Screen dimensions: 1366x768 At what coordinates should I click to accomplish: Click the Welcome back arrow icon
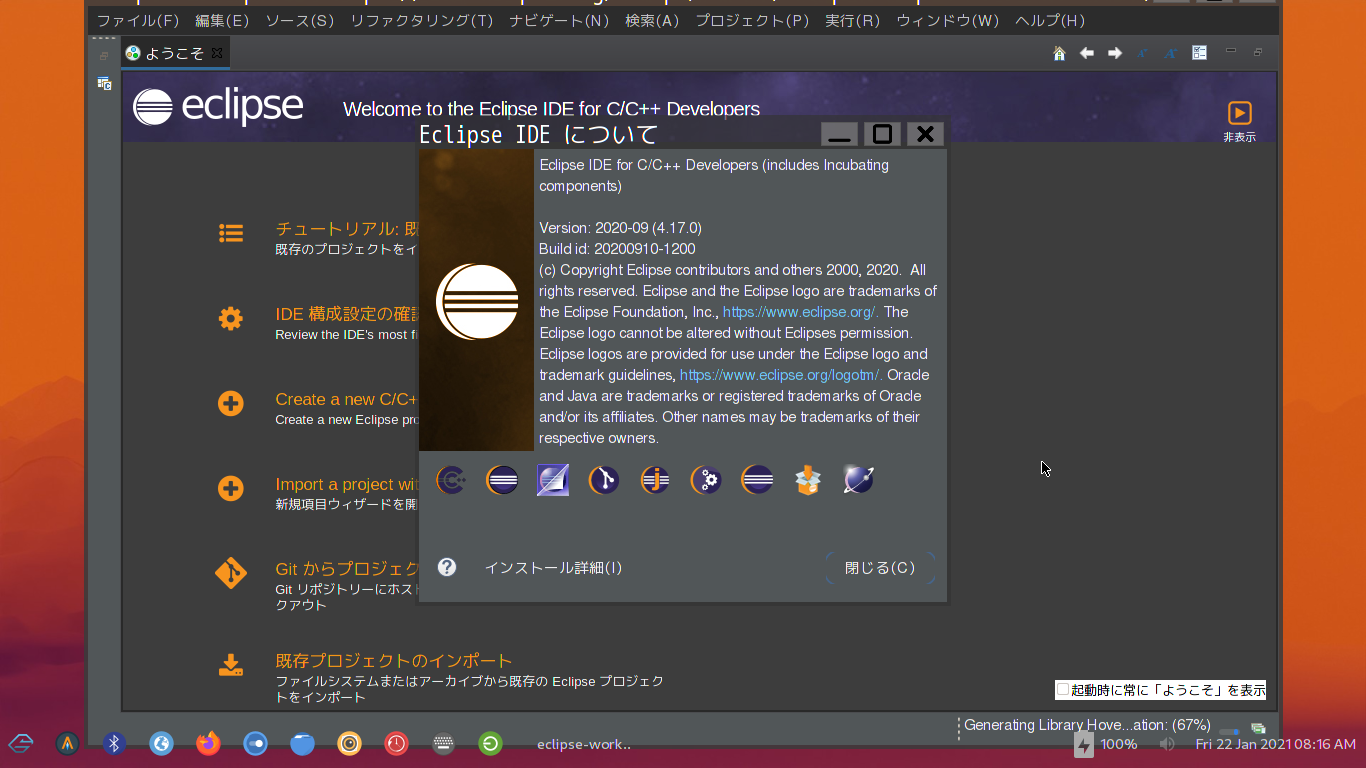coord(1087,53)
